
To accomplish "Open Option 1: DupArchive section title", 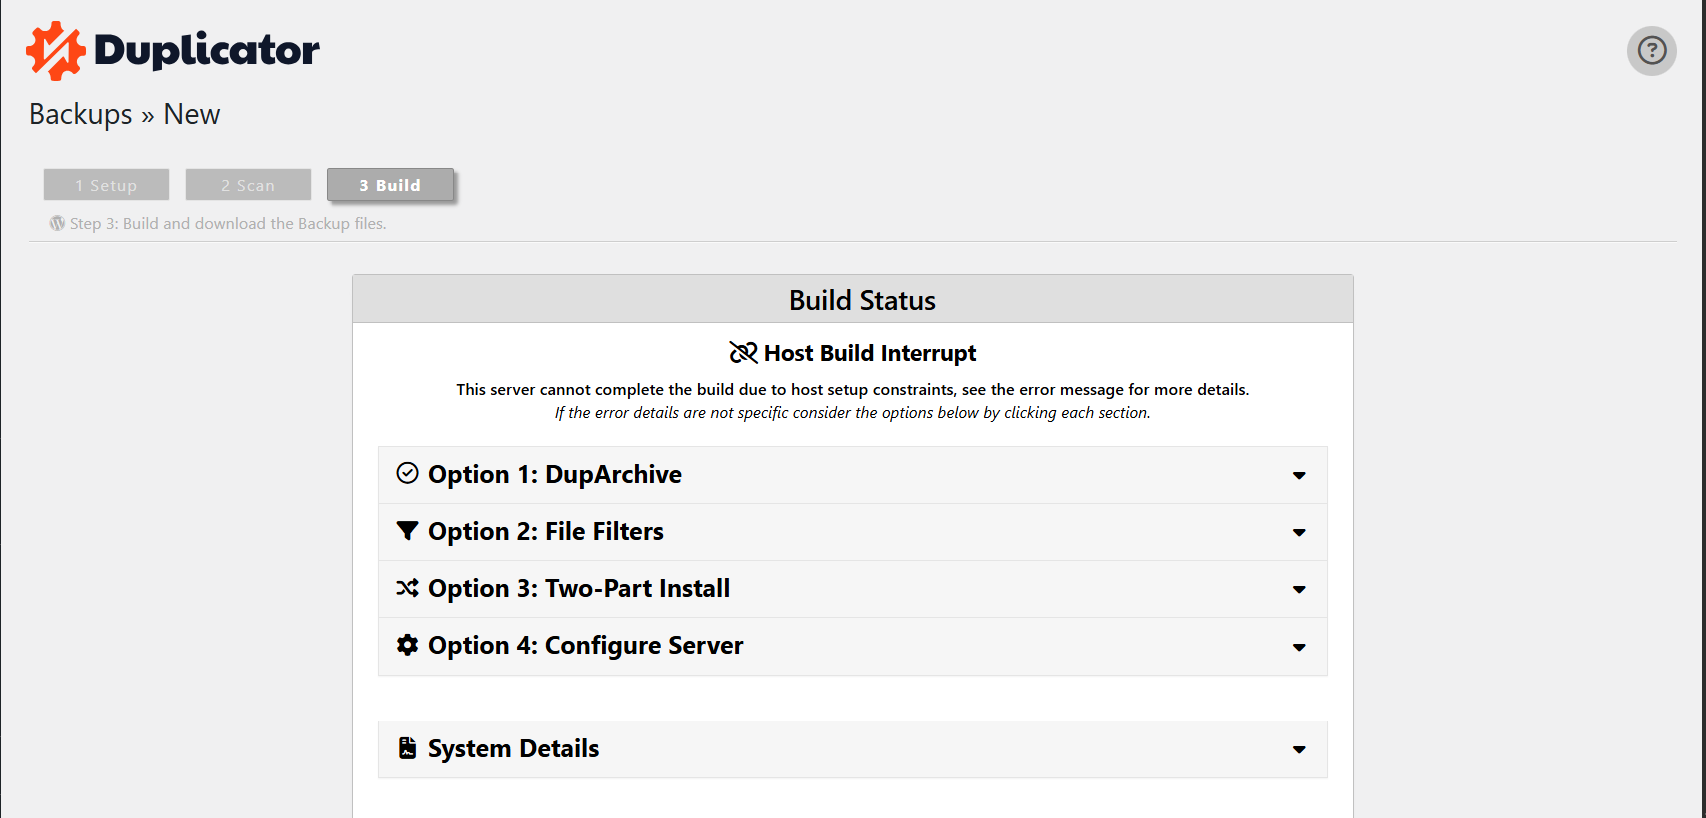I will tap(555, 474).
